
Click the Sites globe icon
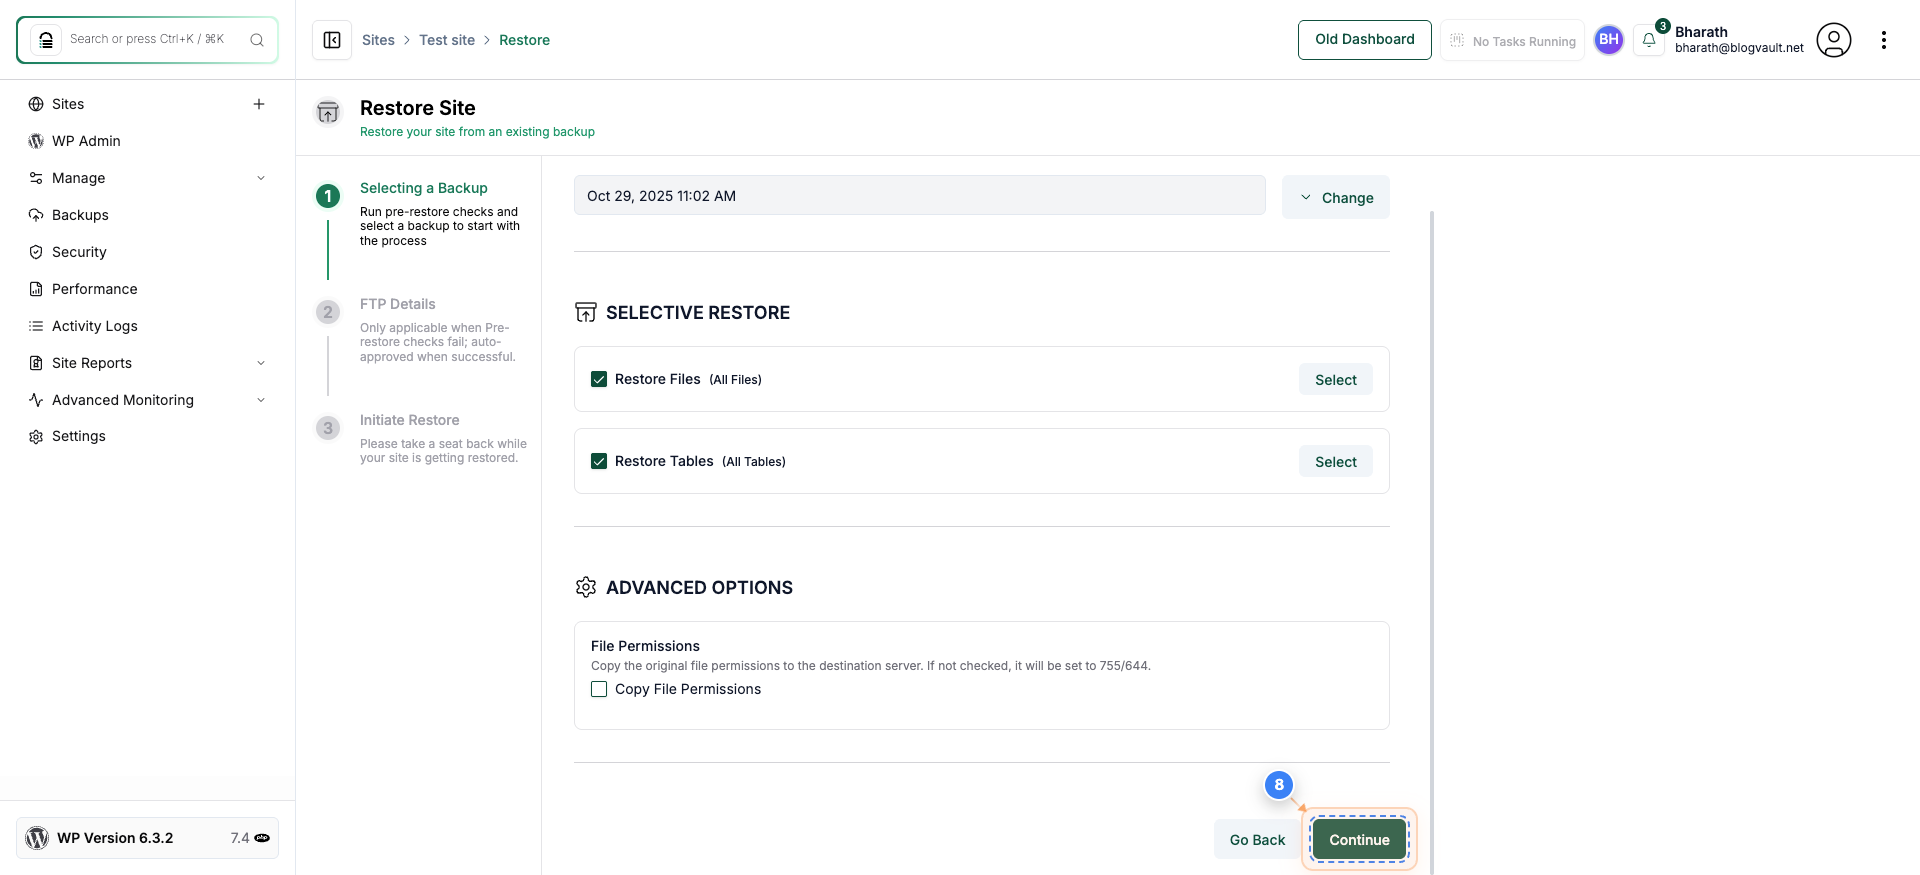coord(36,104)
